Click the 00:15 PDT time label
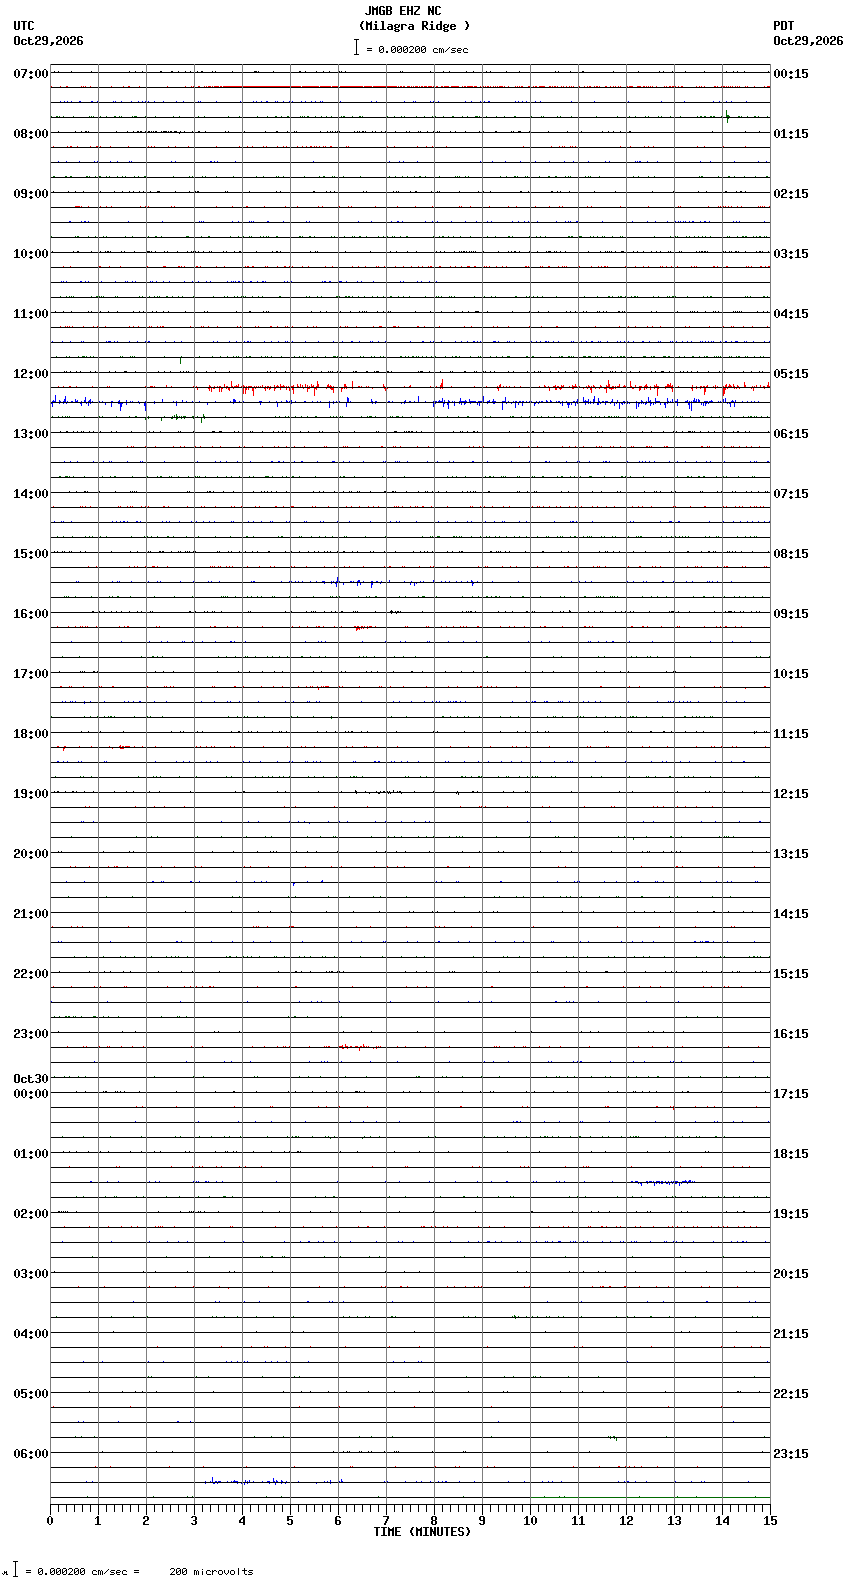 tap(791, 74)
